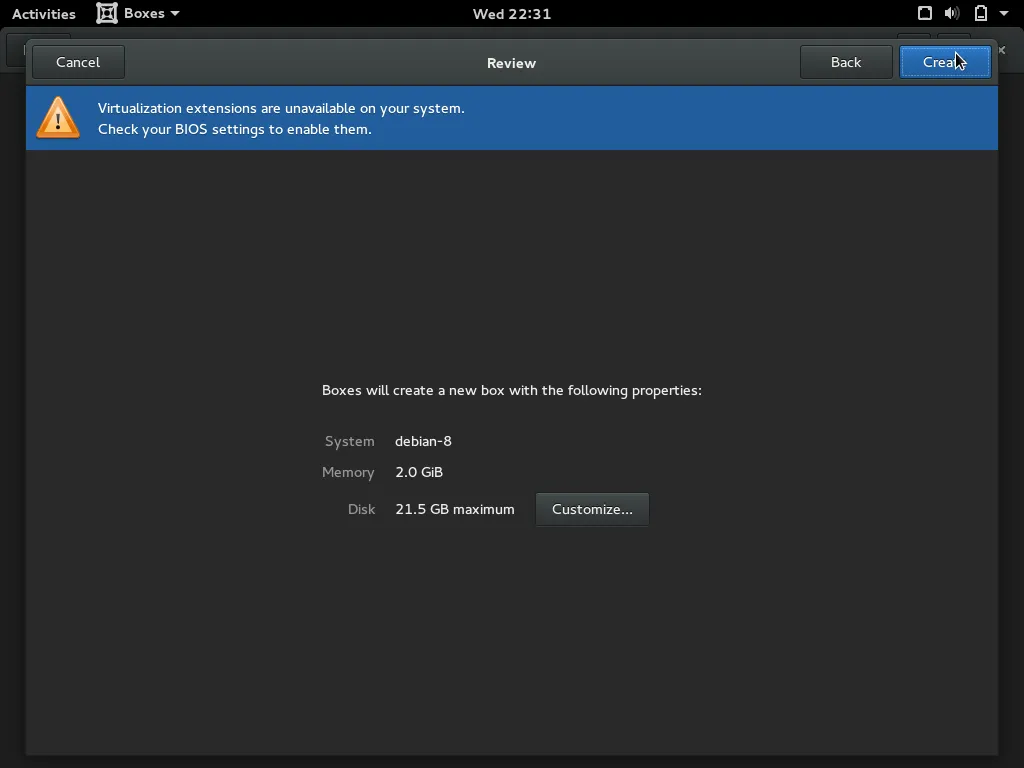Click the debian-8 system value

pos(423,441)
